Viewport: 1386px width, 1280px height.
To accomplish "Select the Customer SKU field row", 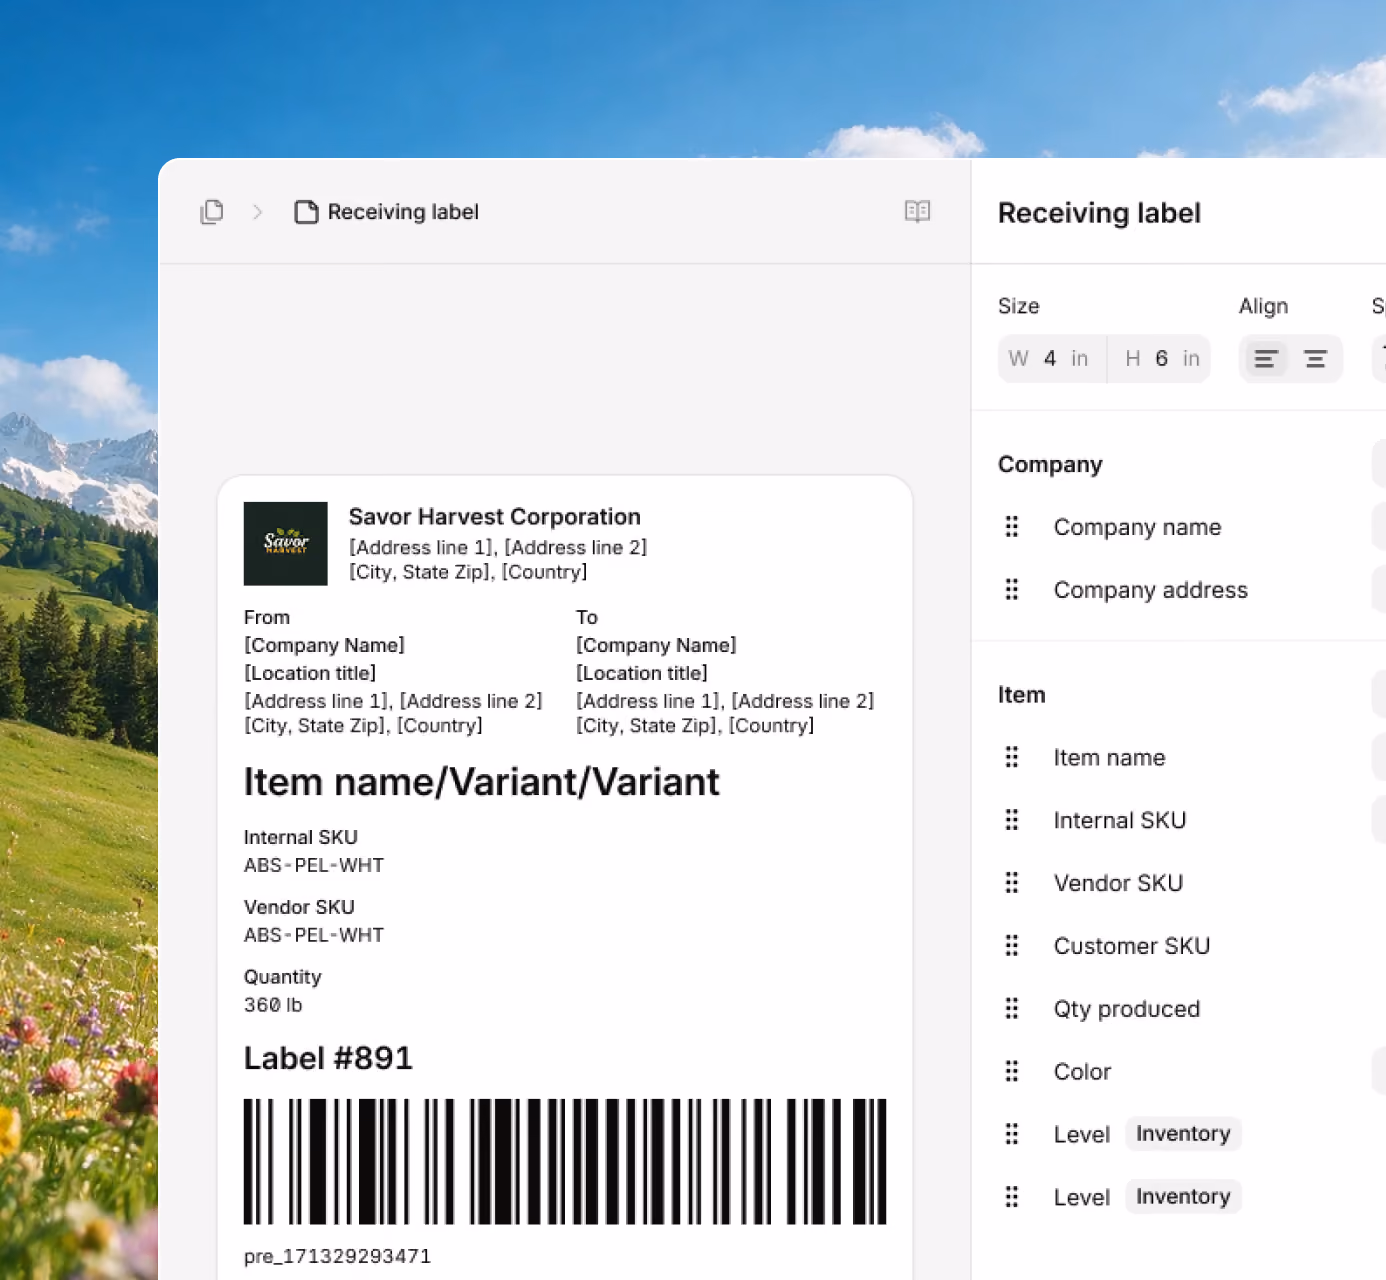I will coord(1192,946).
